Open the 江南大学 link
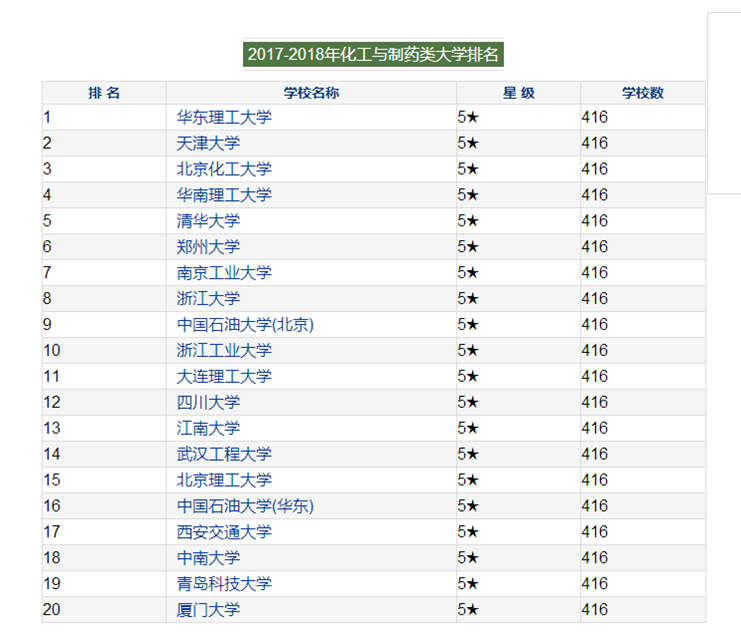This screenshot has width=741, height=637. tap(208, 429)
